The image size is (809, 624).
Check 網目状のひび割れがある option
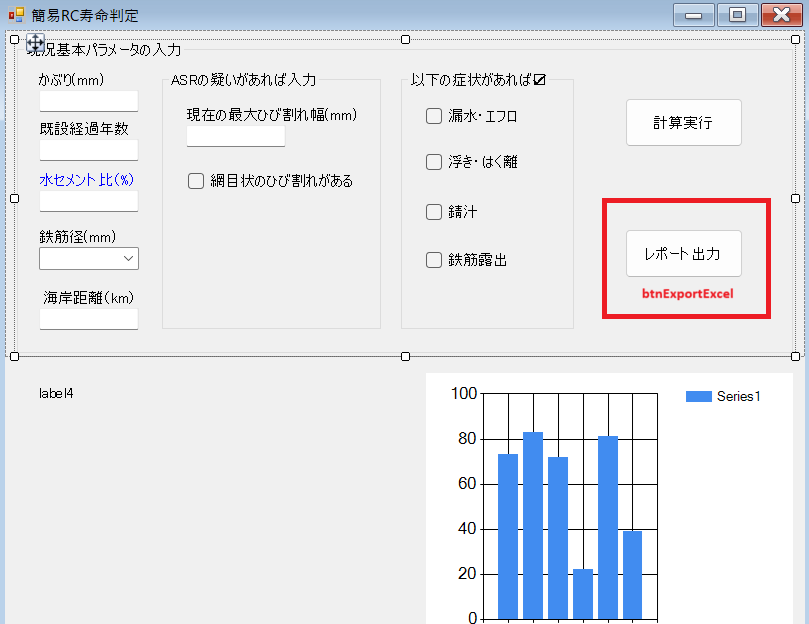196,181
